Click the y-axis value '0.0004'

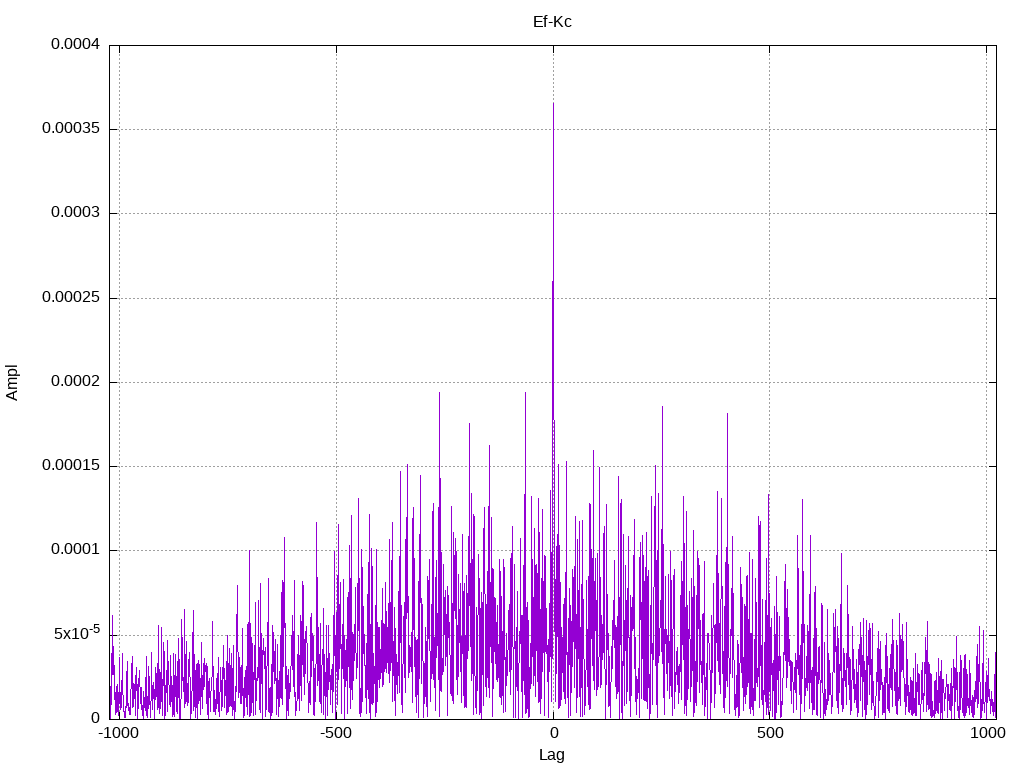[x=76, y=44]
